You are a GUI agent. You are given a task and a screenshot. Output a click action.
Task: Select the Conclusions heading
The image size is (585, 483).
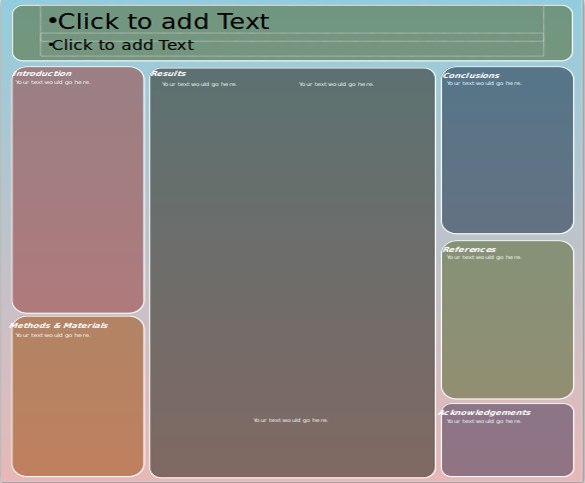click(x=471, y=75)
